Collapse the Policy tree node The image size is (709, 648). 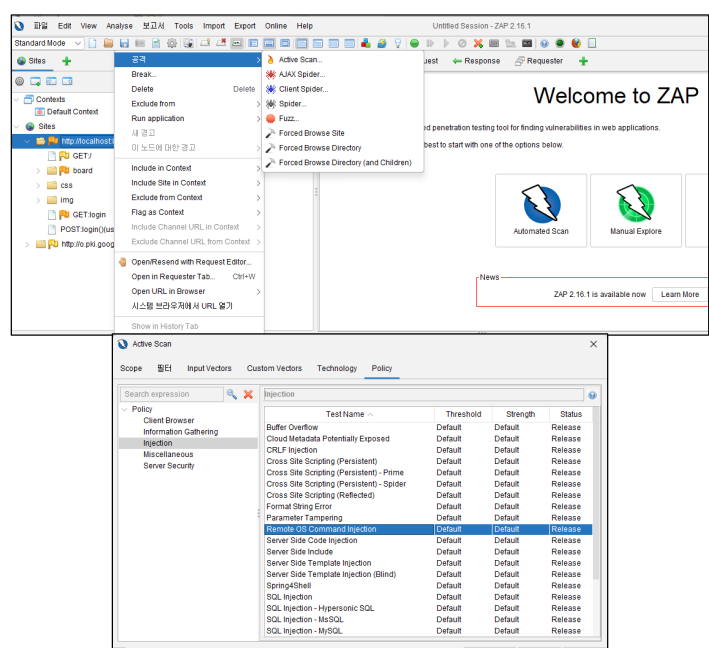[124, 409]
